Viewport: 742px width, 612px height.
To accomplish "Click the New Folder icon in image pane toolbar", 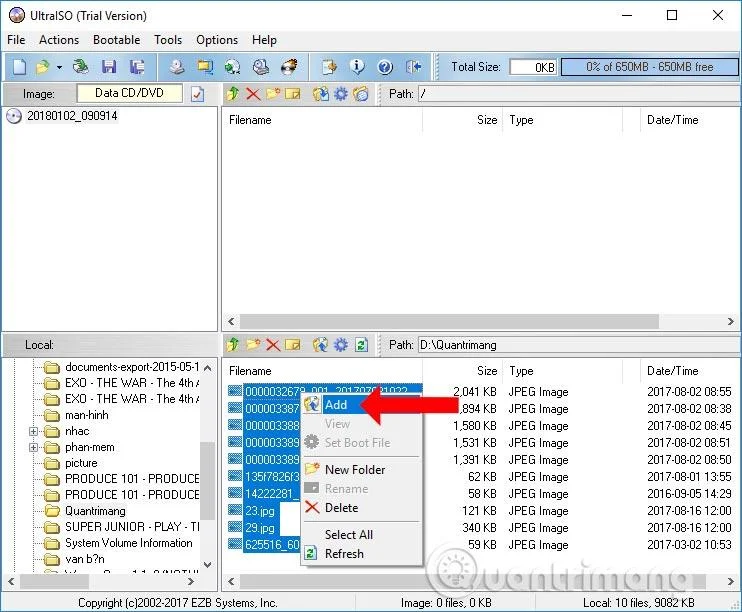I will [x=273, y=94].
